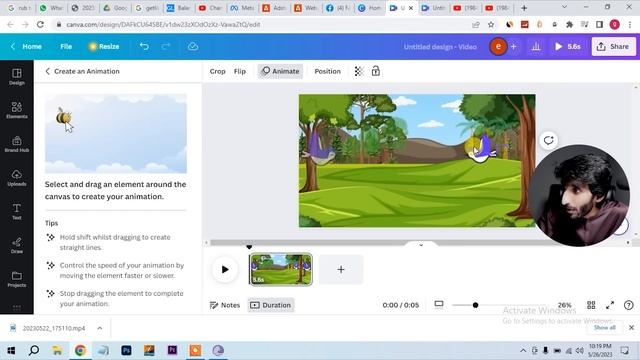The width and height of the screenshot is (640, 360).
Task: Click Home in the top bar
Action: (32, 47)
